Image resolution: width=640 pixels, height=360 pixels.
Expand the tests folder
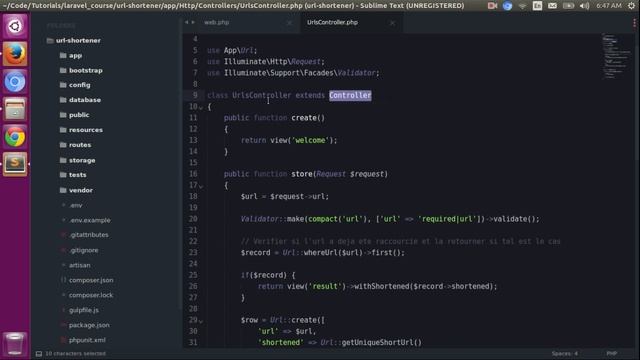[x=73, y=175]
